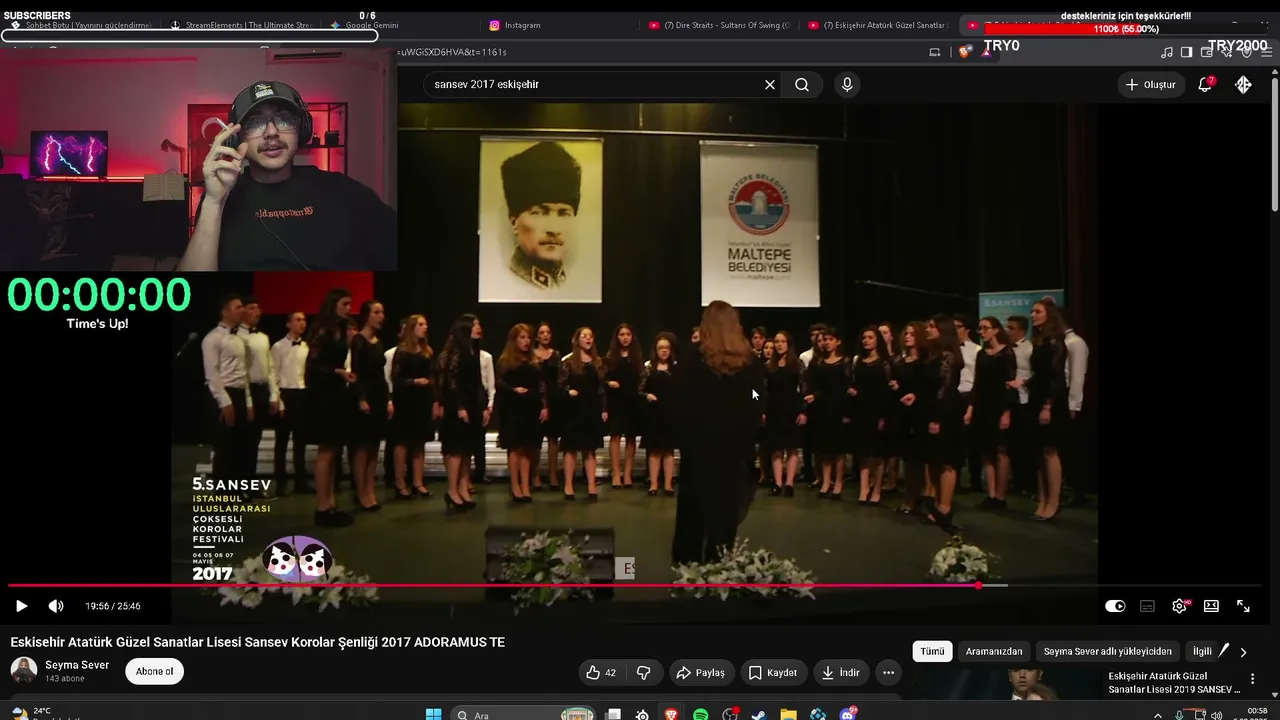Start voice search with microphone
This screenshot has height=720, width=1280.
click(x=847, y=85)
